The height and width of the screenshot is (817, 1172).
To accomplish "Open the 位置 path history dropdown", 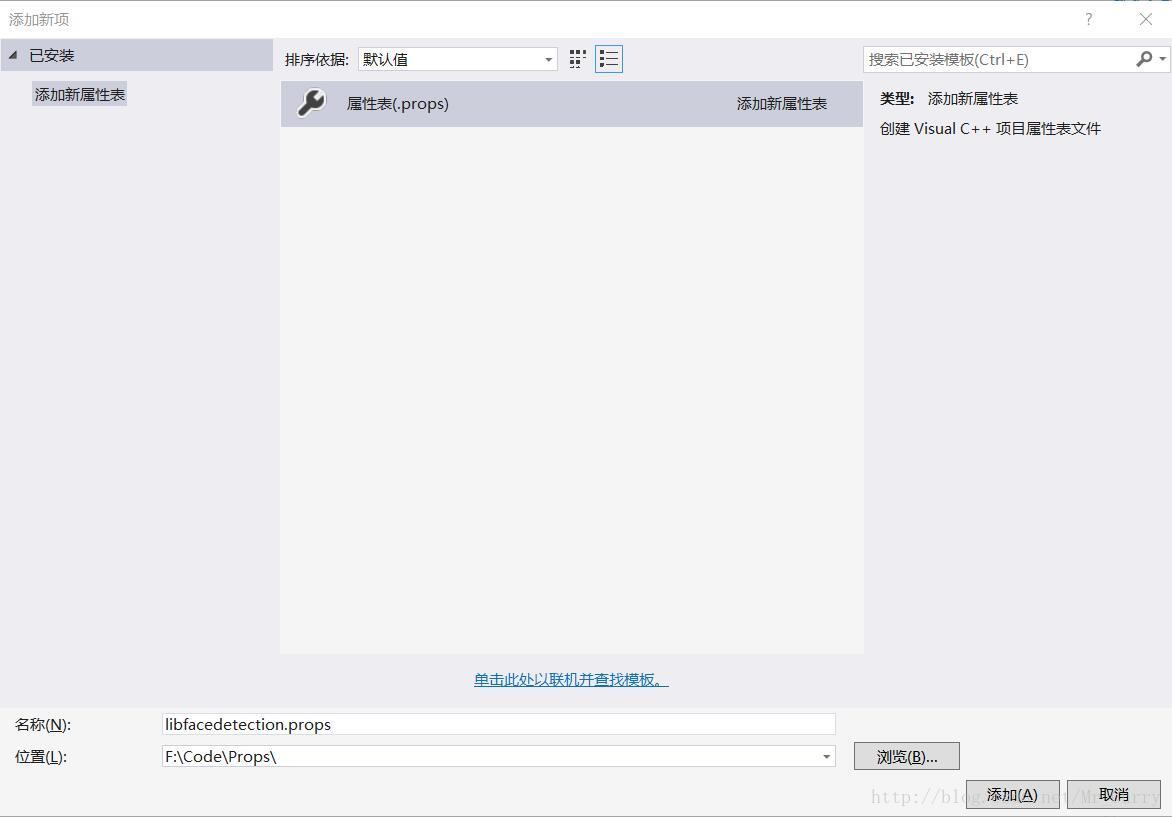I will click(827, 756).
